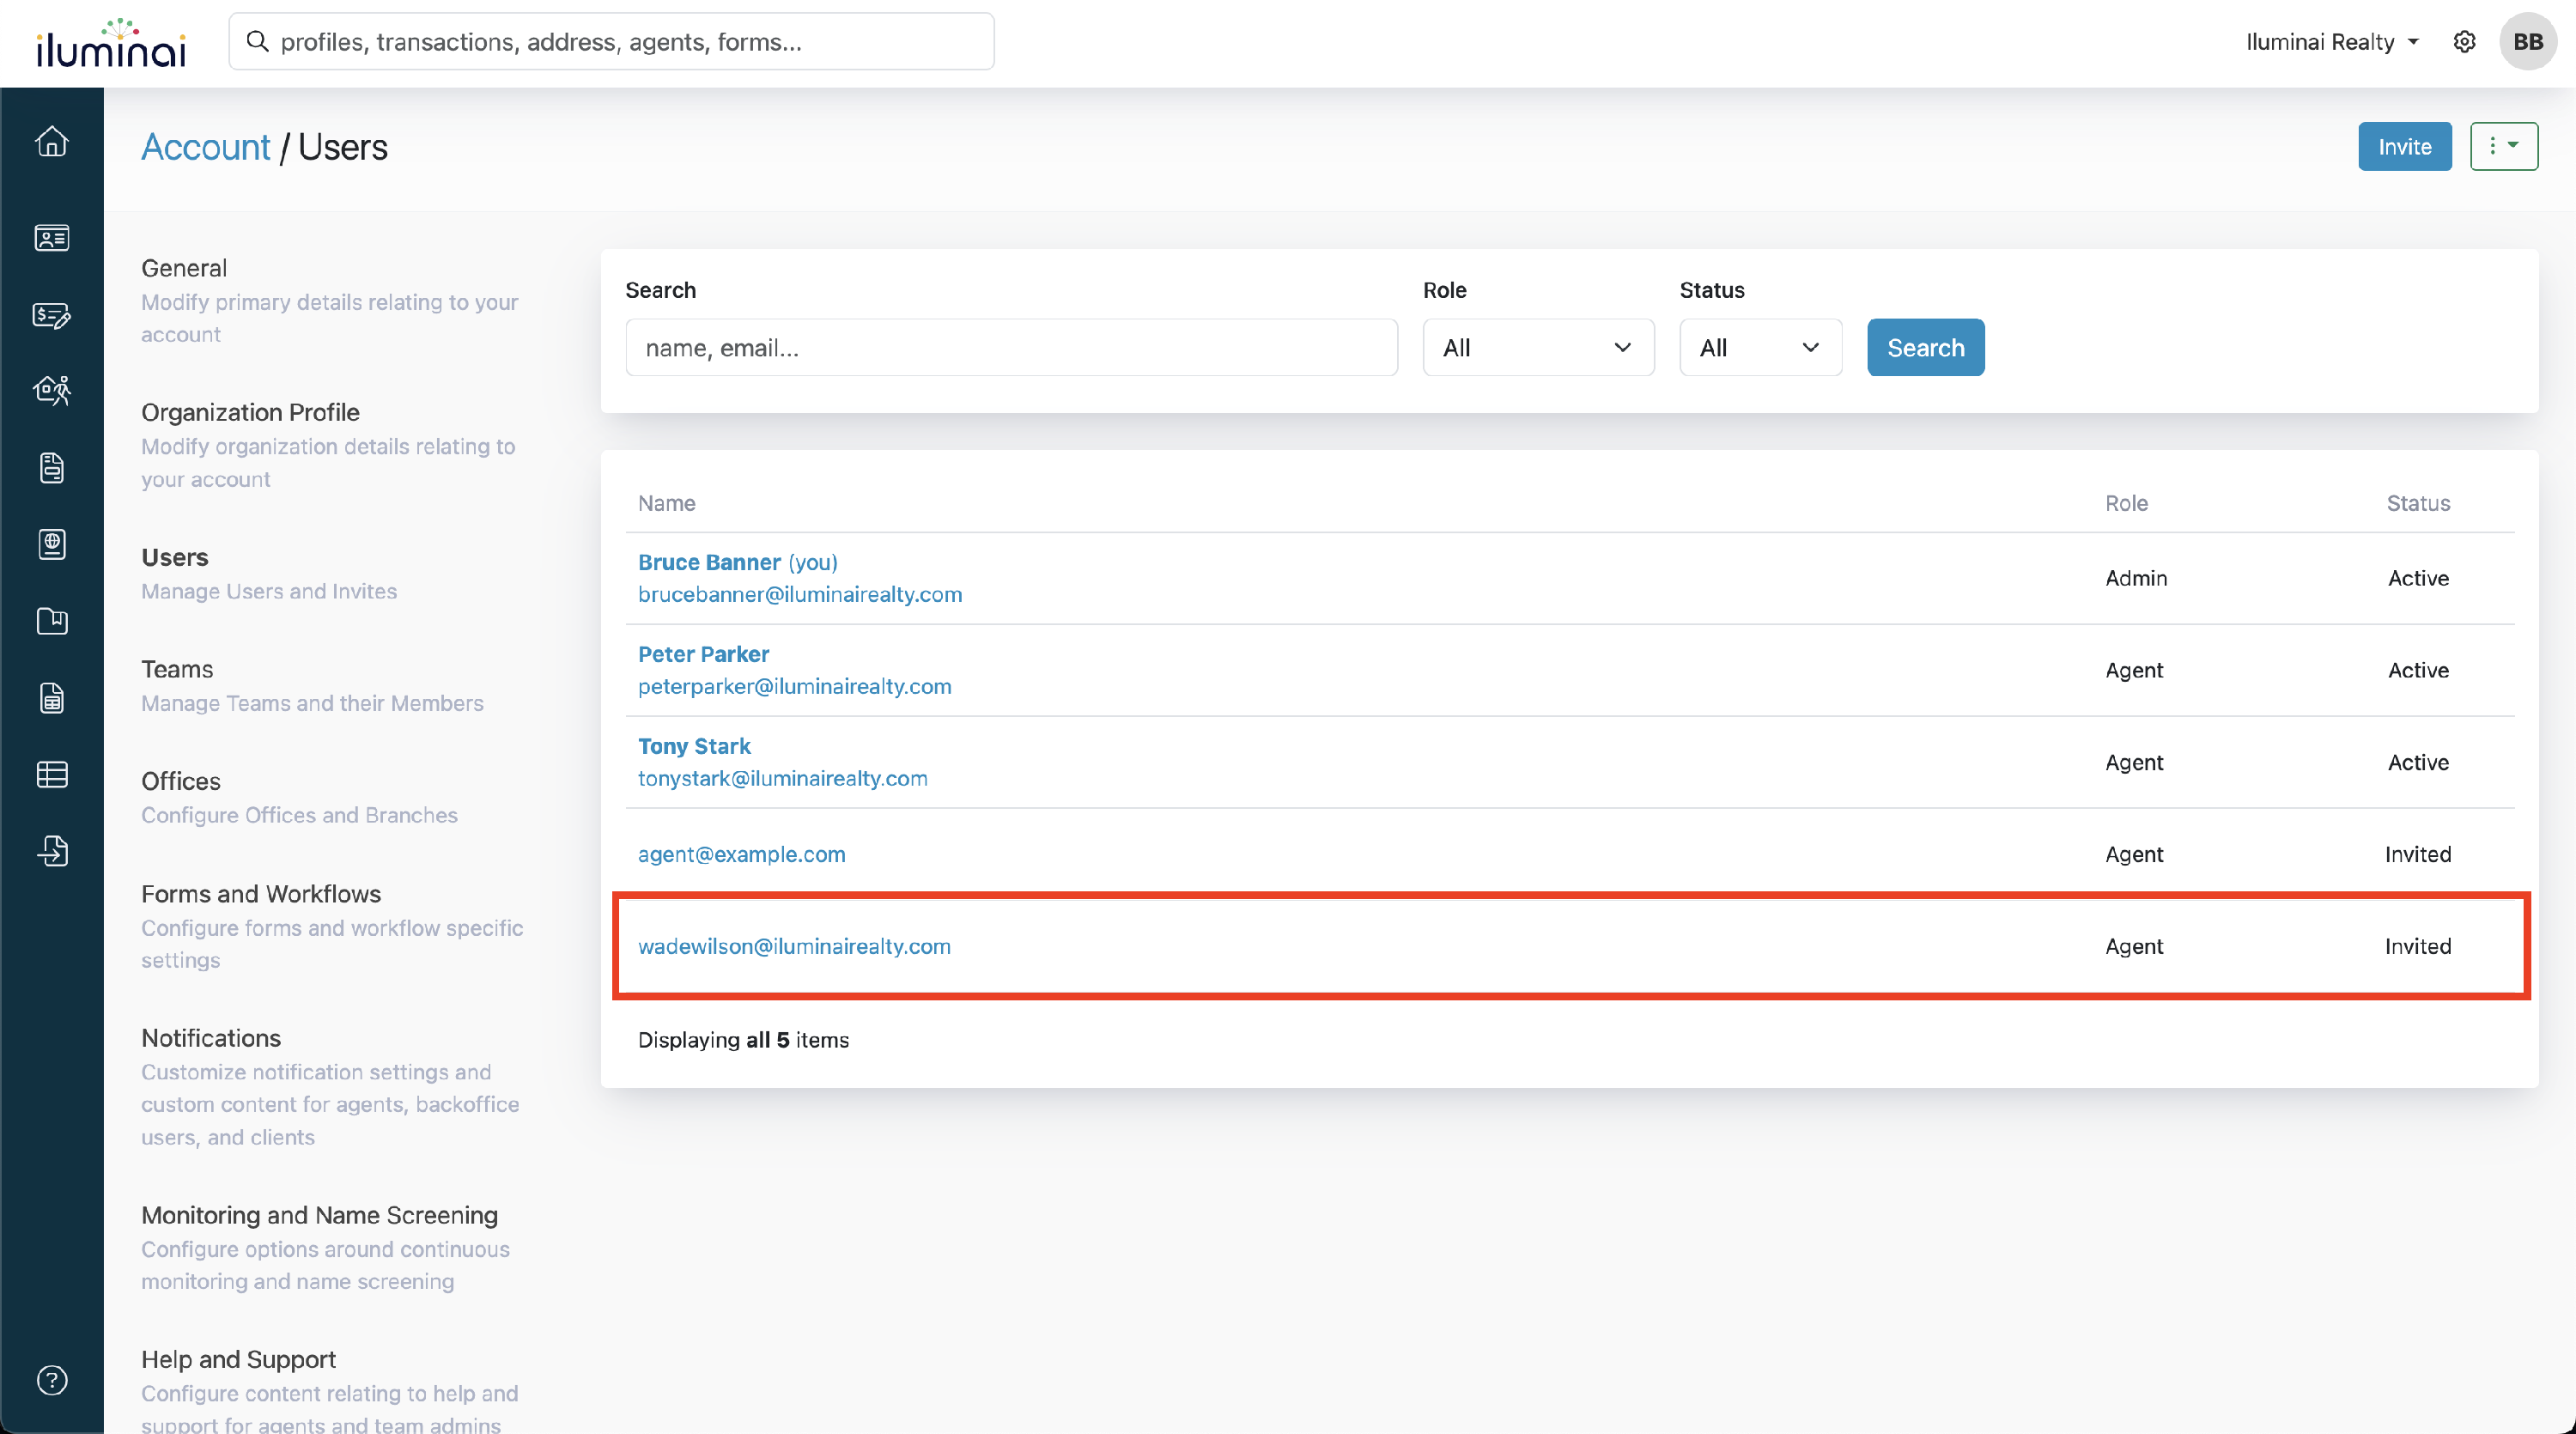Click Active status of Peter Parker row
This screenshot has height=1434, width=2576.
click(2418, 670)
